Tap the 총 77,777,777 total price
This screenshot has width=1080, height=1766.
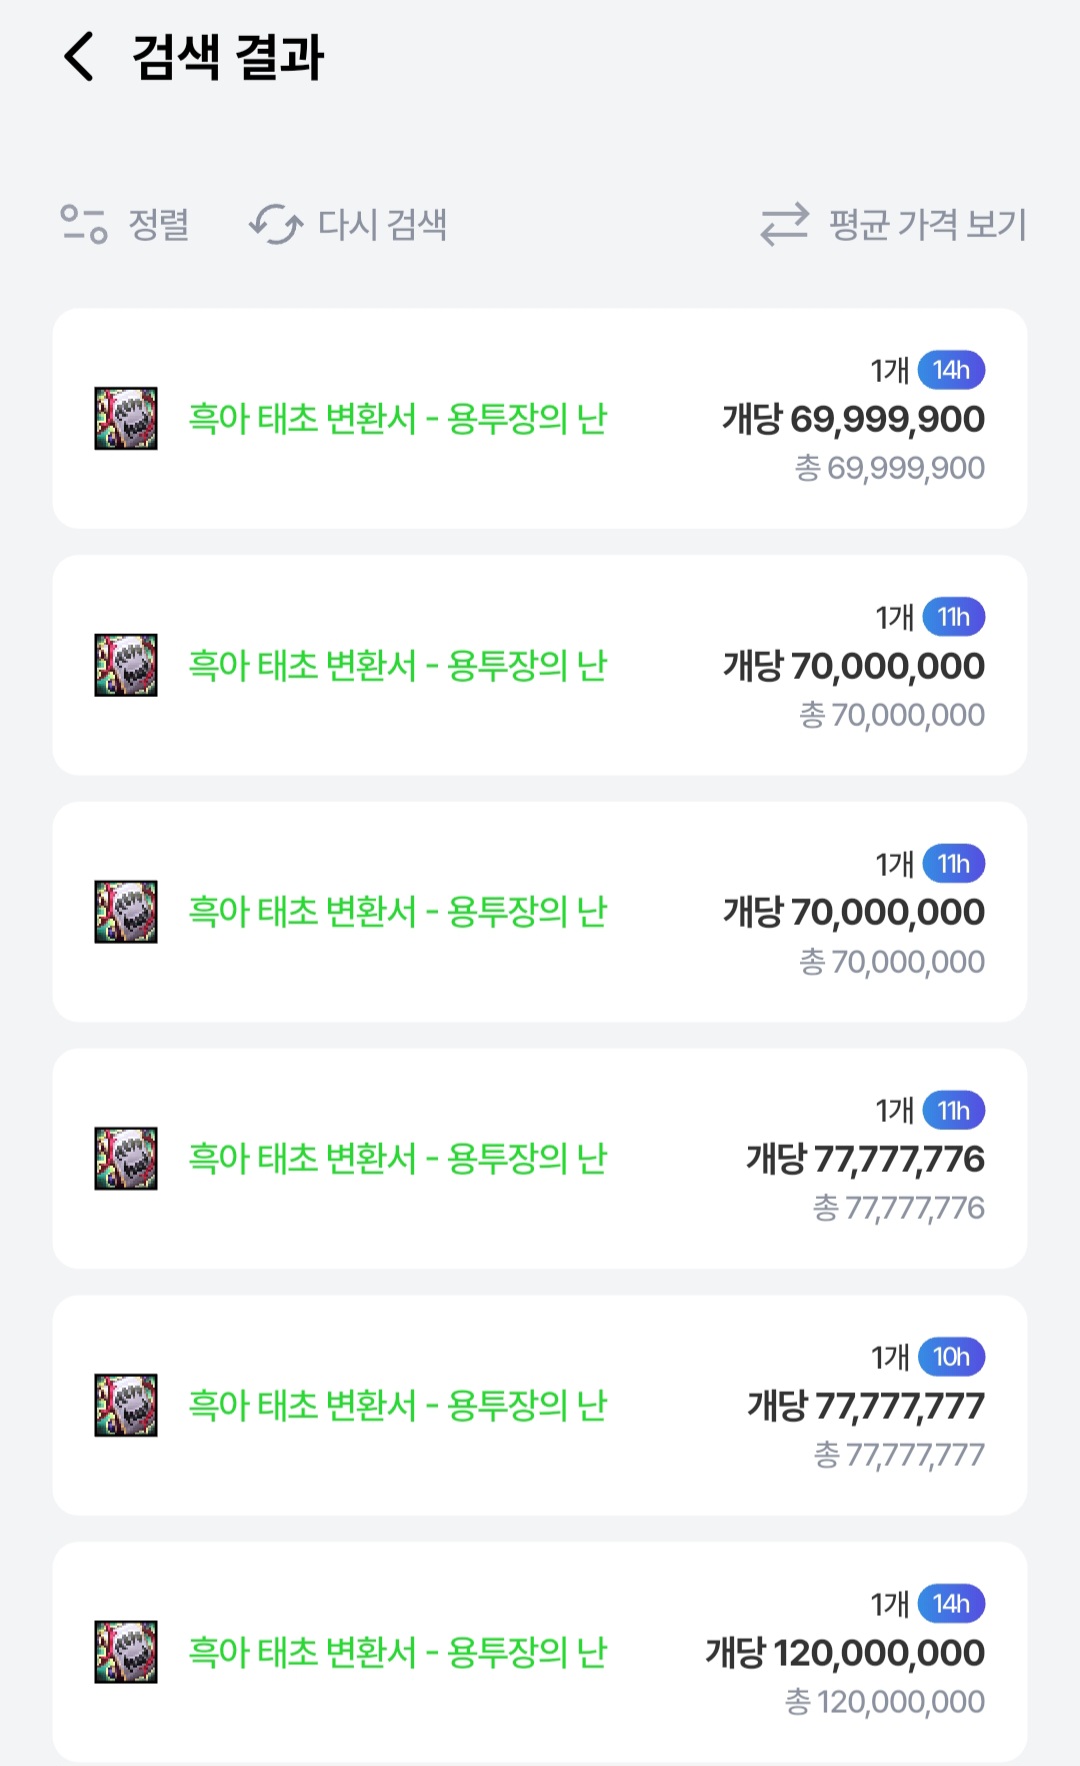click(899, 1454)
